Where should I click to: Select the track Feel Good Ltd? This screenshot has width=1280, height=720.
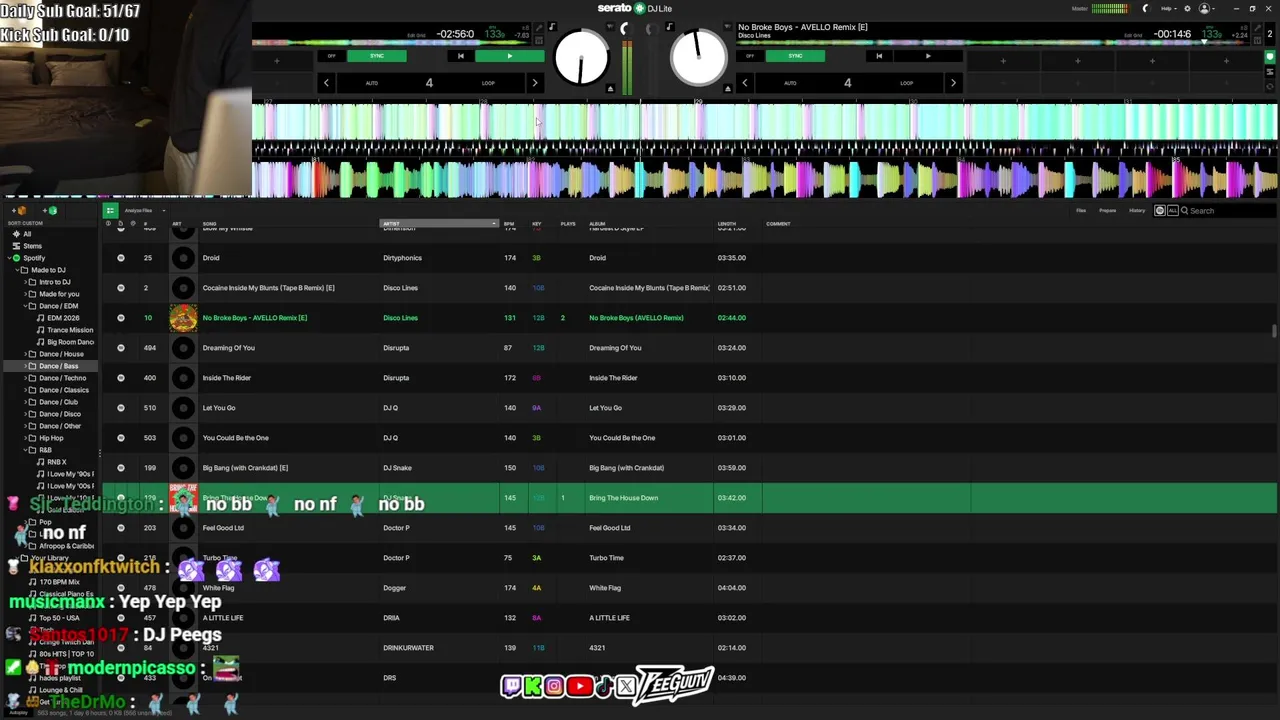coord(223,528)
